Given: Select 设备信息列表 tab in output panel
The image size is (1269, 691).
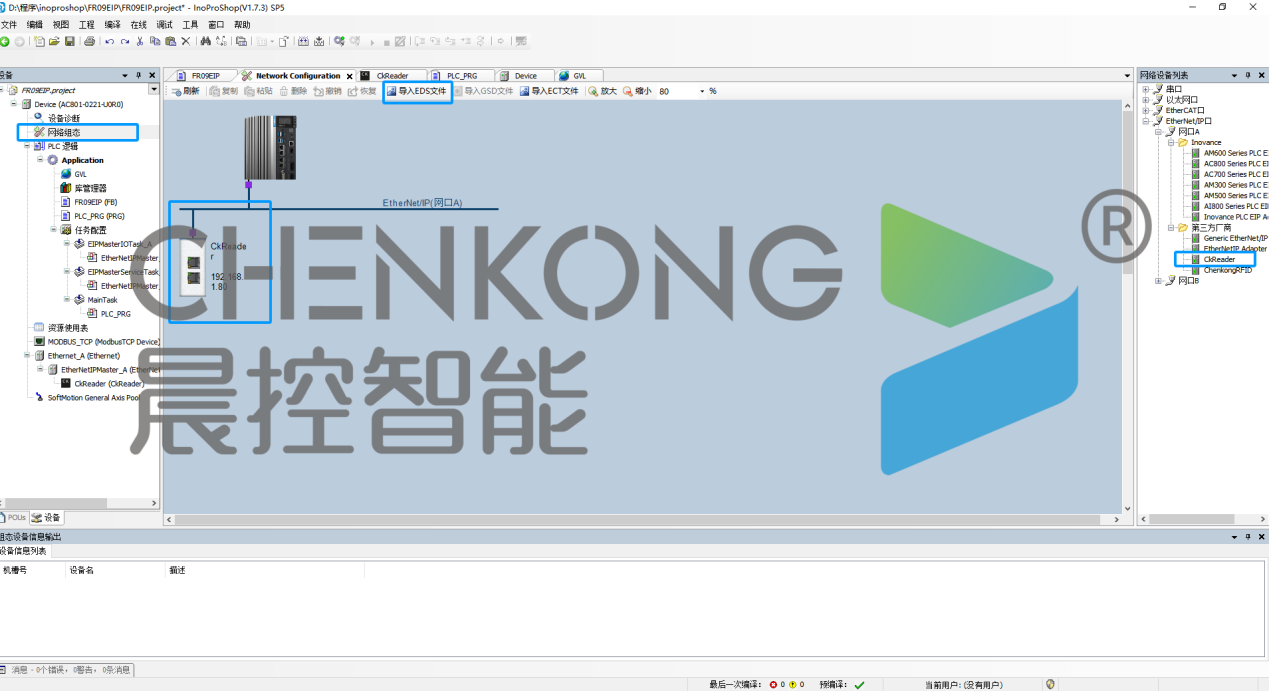Looking at the screenshot, I should (x=24, y=551).
